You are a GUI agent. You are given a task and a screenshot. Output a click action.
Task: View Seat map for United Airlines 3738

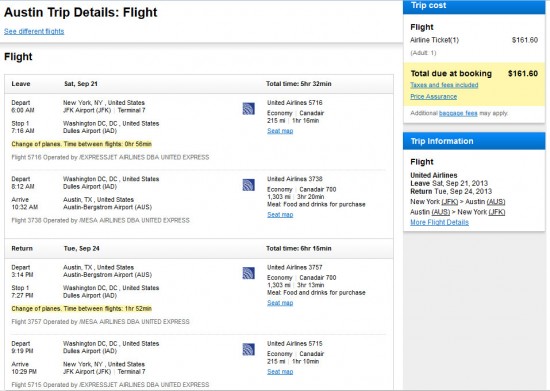(280, 215)
